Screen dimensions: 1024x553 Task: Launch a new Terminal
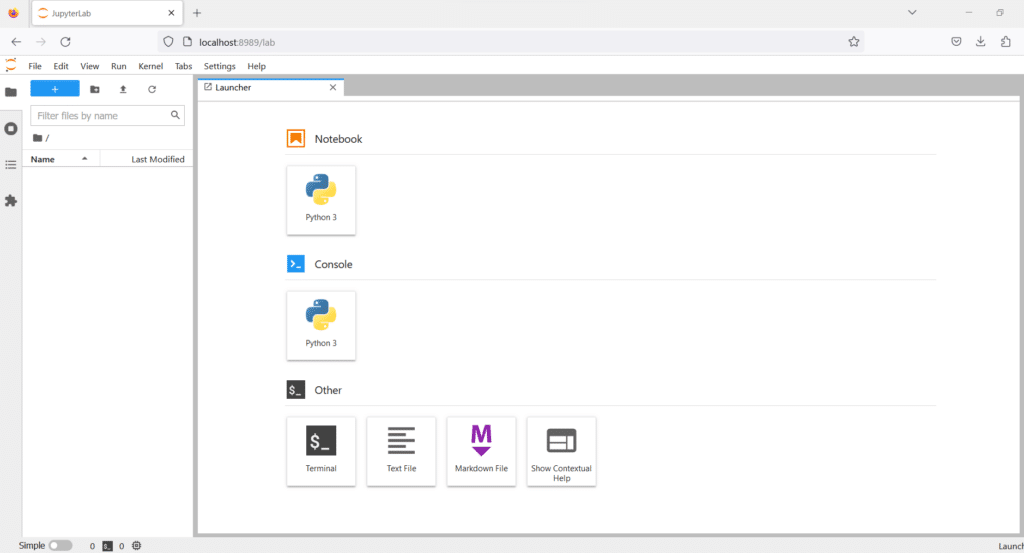[x=321, y=451]
